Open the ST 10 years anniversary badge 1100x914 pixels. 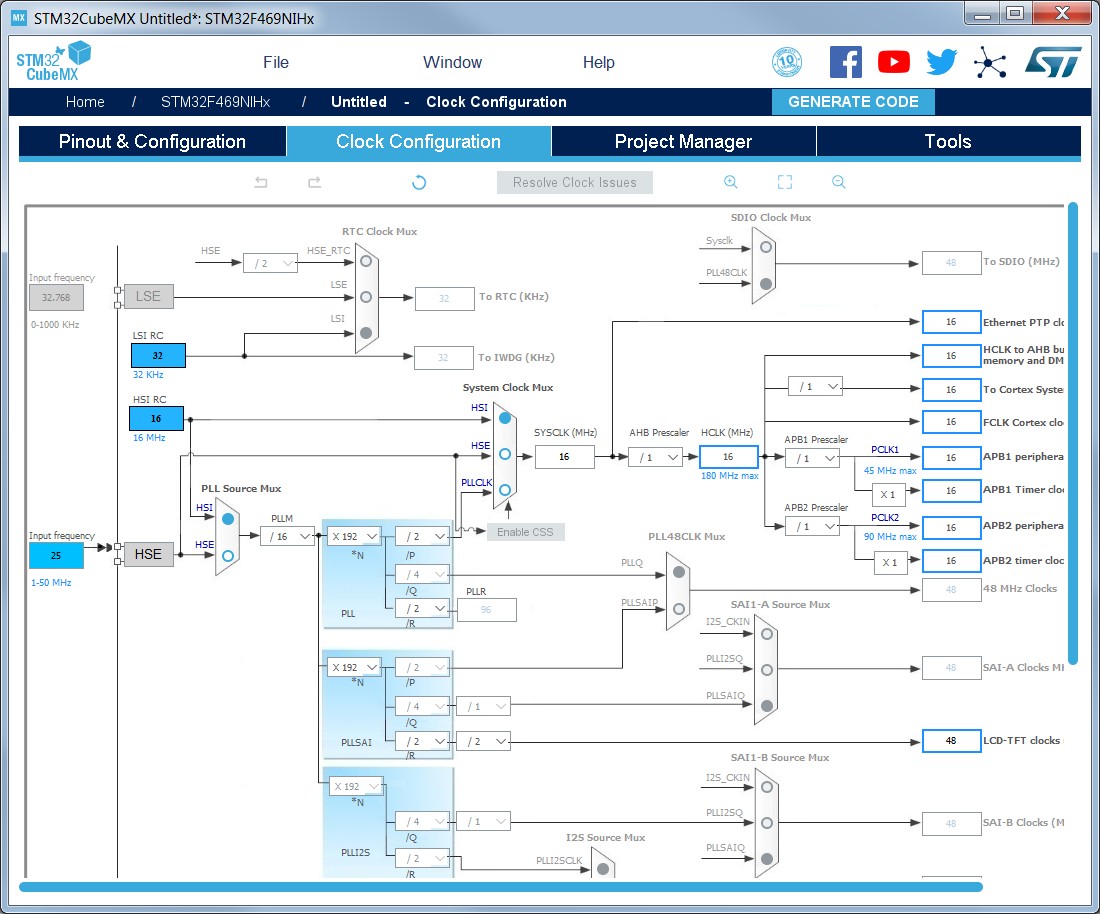(x=786, y=62)
